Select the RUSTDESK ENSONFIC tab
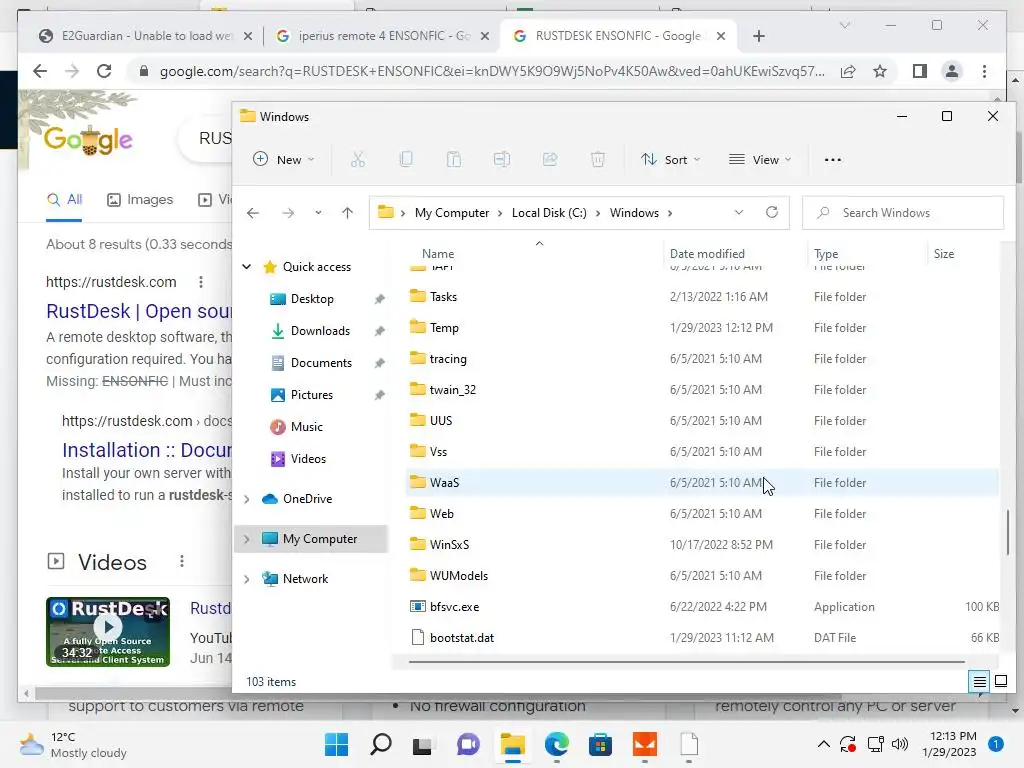The width and height of the screenshot is (1024, 768). pos(618,36)
